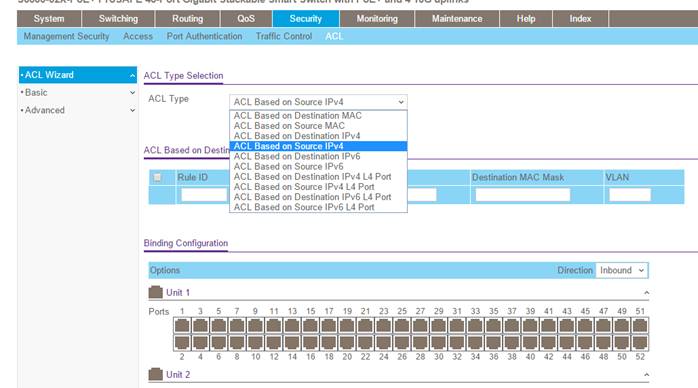
Task: Open the Maintenance tab
Action: 457,19
